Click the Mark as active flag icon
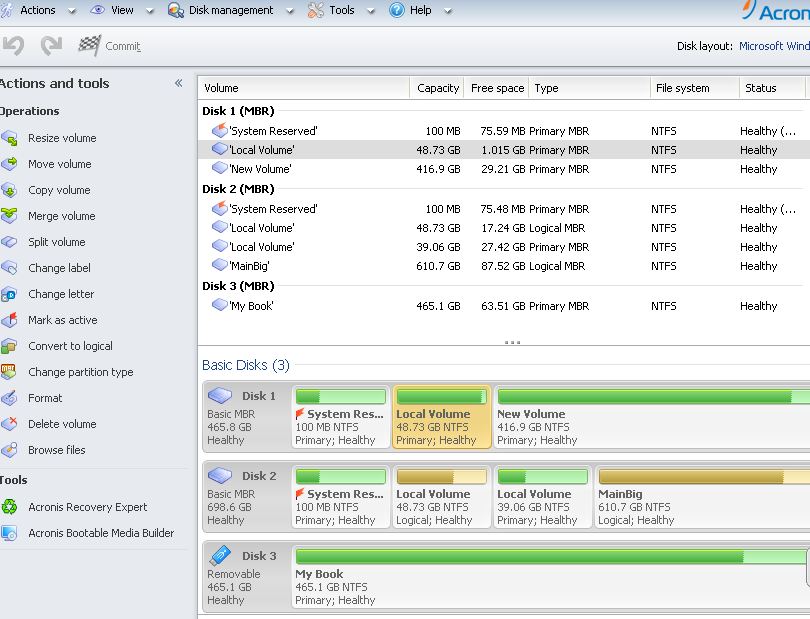Image resolution: width=810 pixels, height=619 pixels. coord(9,320)
